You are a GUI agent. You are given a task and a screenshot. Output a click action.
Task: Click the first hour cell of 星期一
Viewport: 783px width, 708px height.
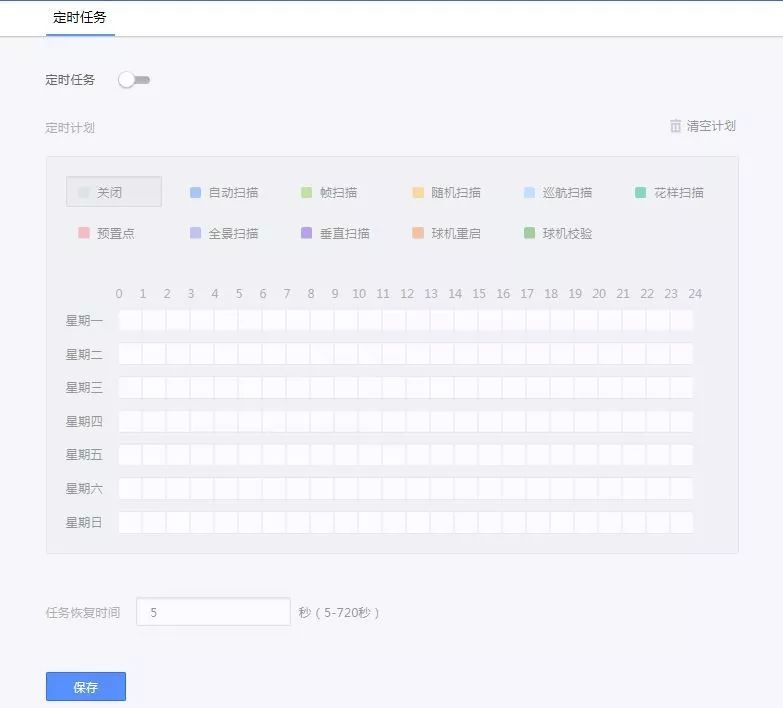pos(130,321)
